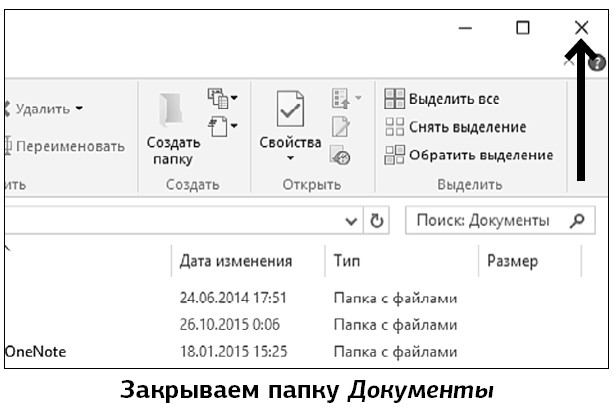This screenshot has height=413, width=614.
Task: Expand the Свойства dropdown arrow
Action: pos(290,158)
